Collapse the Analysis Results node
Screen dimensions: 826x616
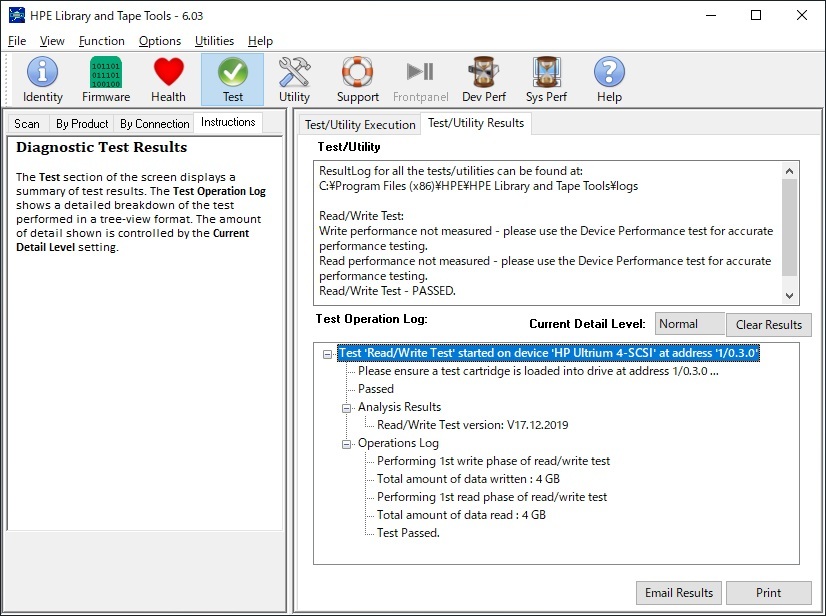347,408
